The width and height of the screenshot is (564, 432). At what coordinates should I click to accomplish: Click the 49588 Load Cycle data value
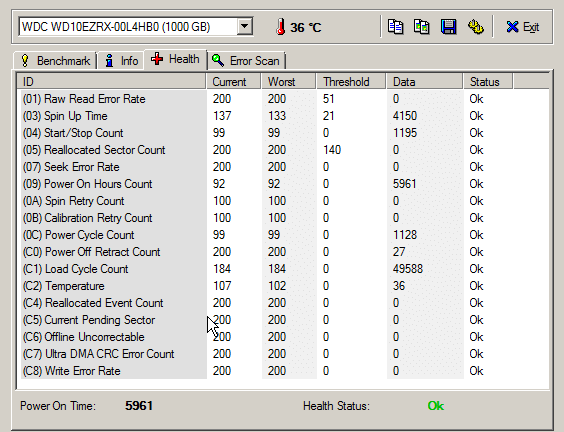coord(408,269)
